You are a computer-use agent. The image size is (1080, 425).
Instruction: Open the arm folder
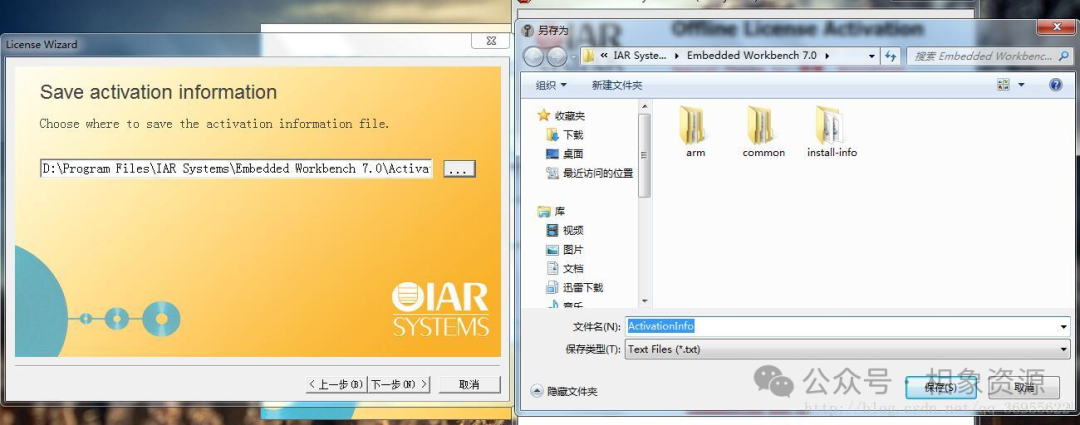tap(694, 132)
